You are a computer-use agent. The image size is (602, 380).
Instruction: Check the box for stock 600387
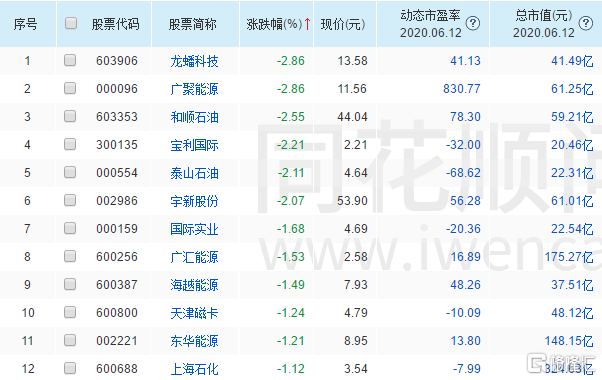(70, 284)
